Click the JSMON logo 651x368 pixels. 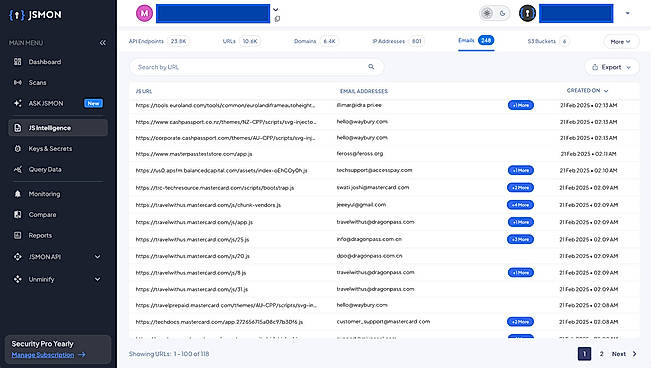pyautogui.click(x=35, y=15)
